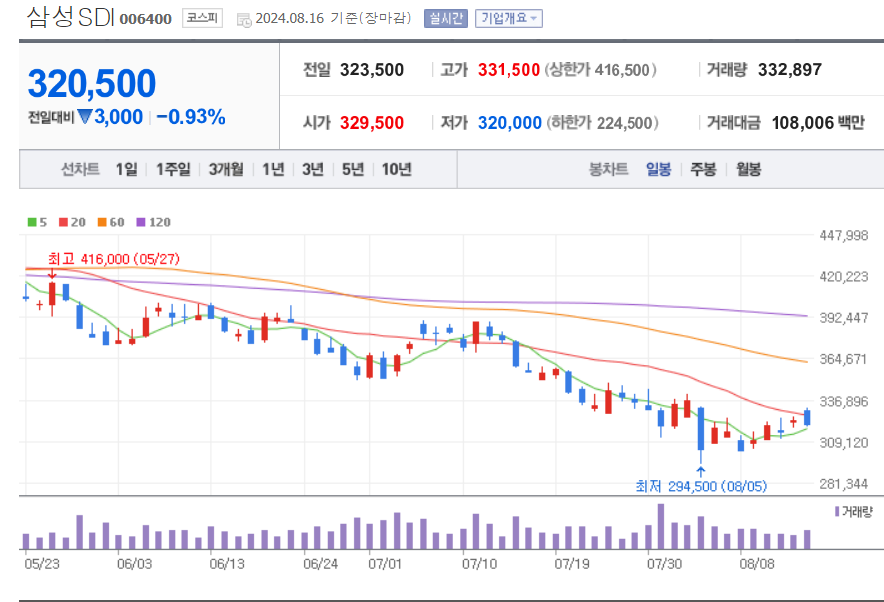Click the 코스피 market badge

click(202, 18)
